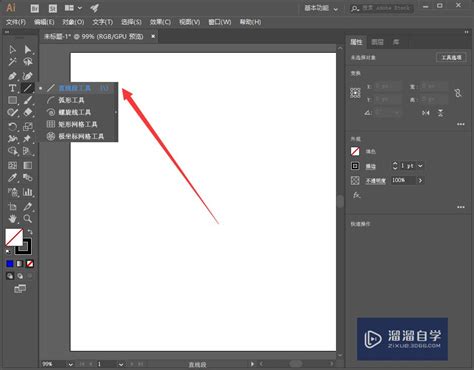This screenshot has width=474, height=370.
Task: Open the 帮助(H) menu
Action: (x=250, y=22)
